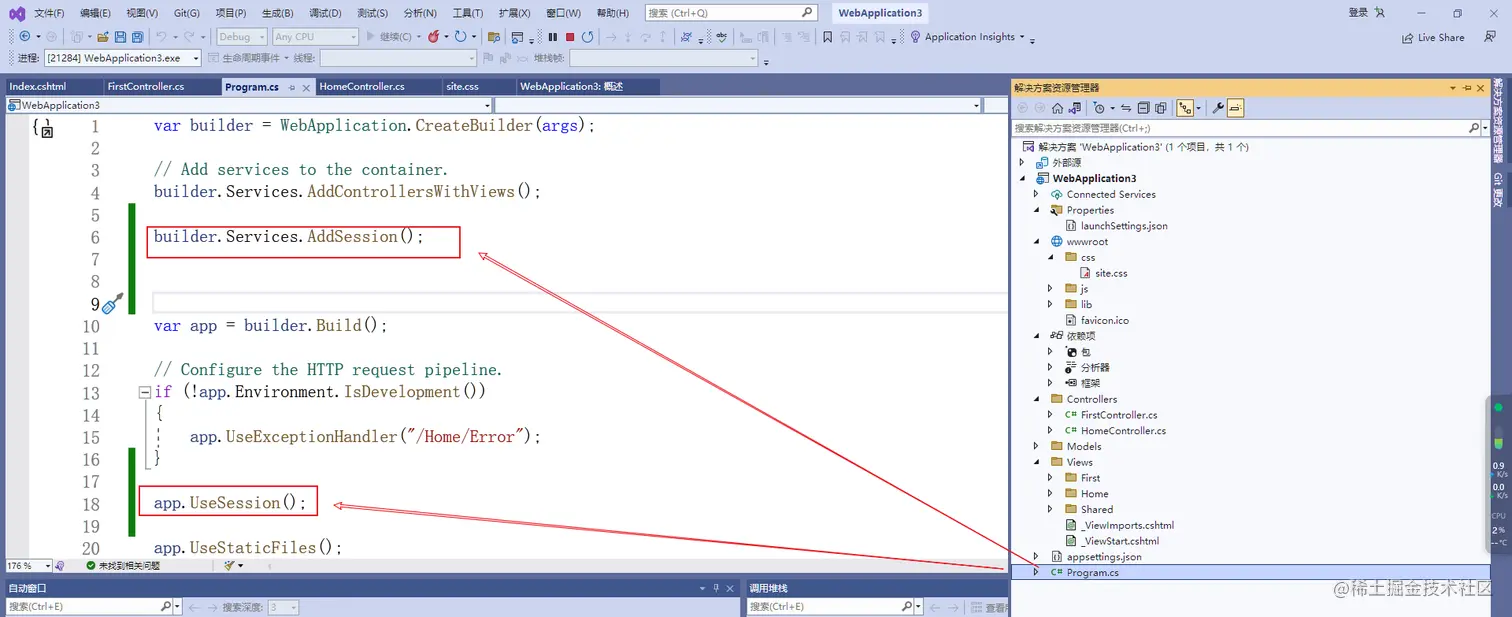
Task: Click the Home icon in Solution Explorer toolbar
Action: click(1057, 108)
